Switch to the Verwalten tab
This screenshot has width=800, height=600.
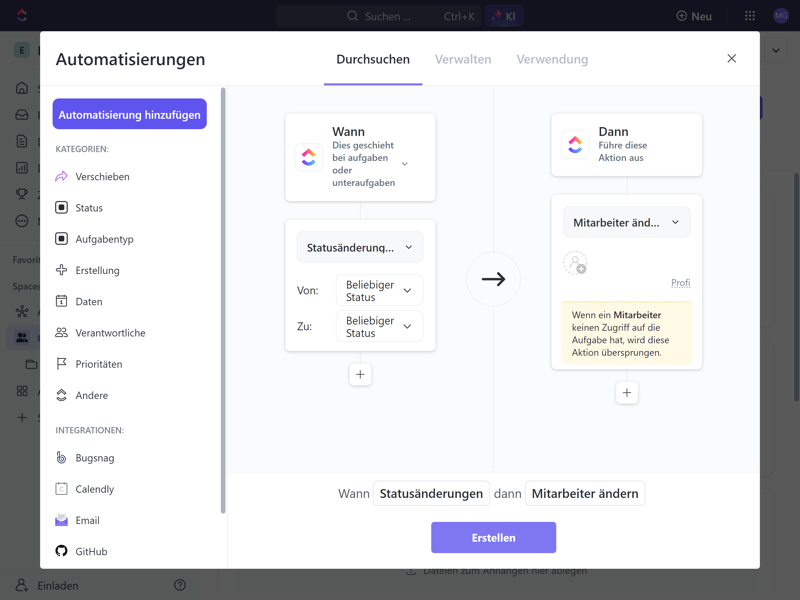[x=463, y=59]
